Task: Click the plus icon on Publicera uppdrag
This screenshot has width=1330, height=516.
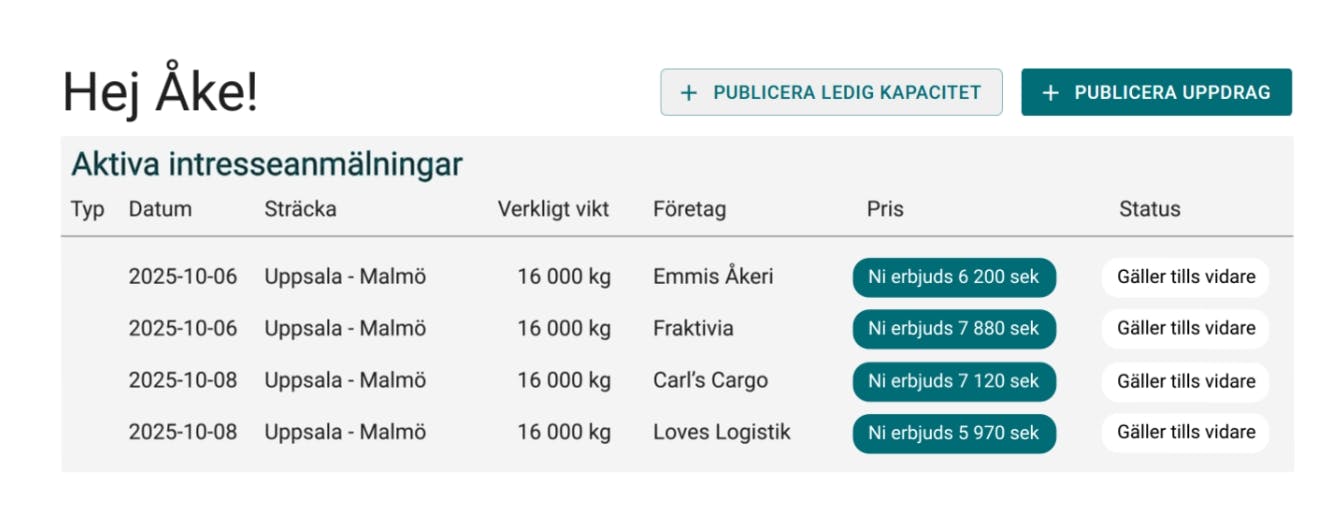Action: click(x=1050, y=93)
